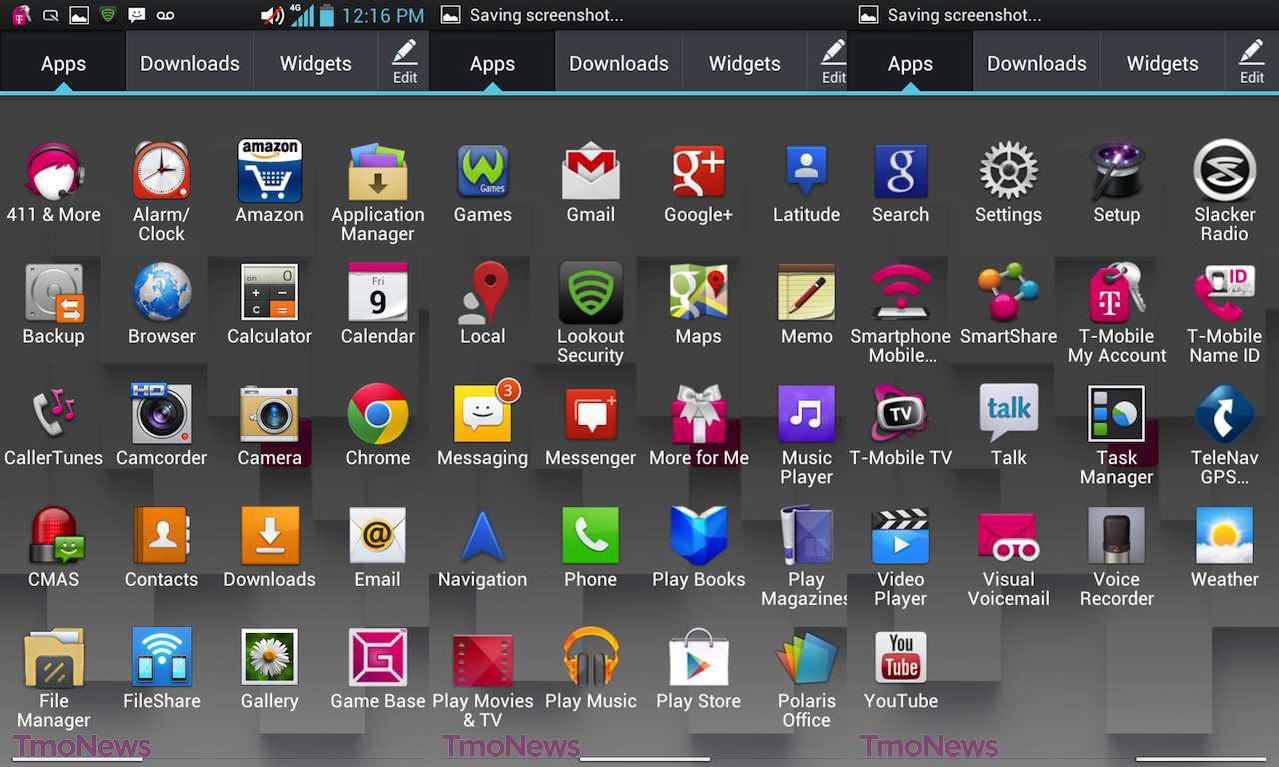
Task: Open the Settings gear app
Action: click(x=1008, y=172)
